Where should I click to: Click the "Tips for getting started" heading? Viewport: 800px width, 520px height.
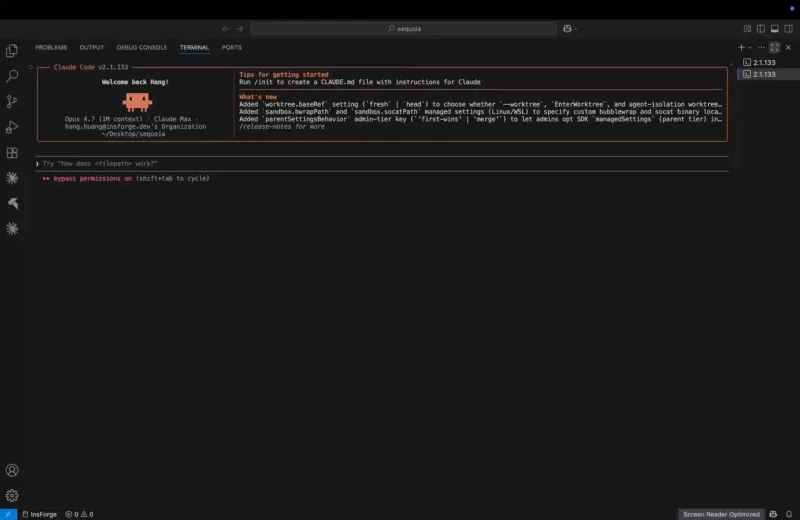coord(284,75)
